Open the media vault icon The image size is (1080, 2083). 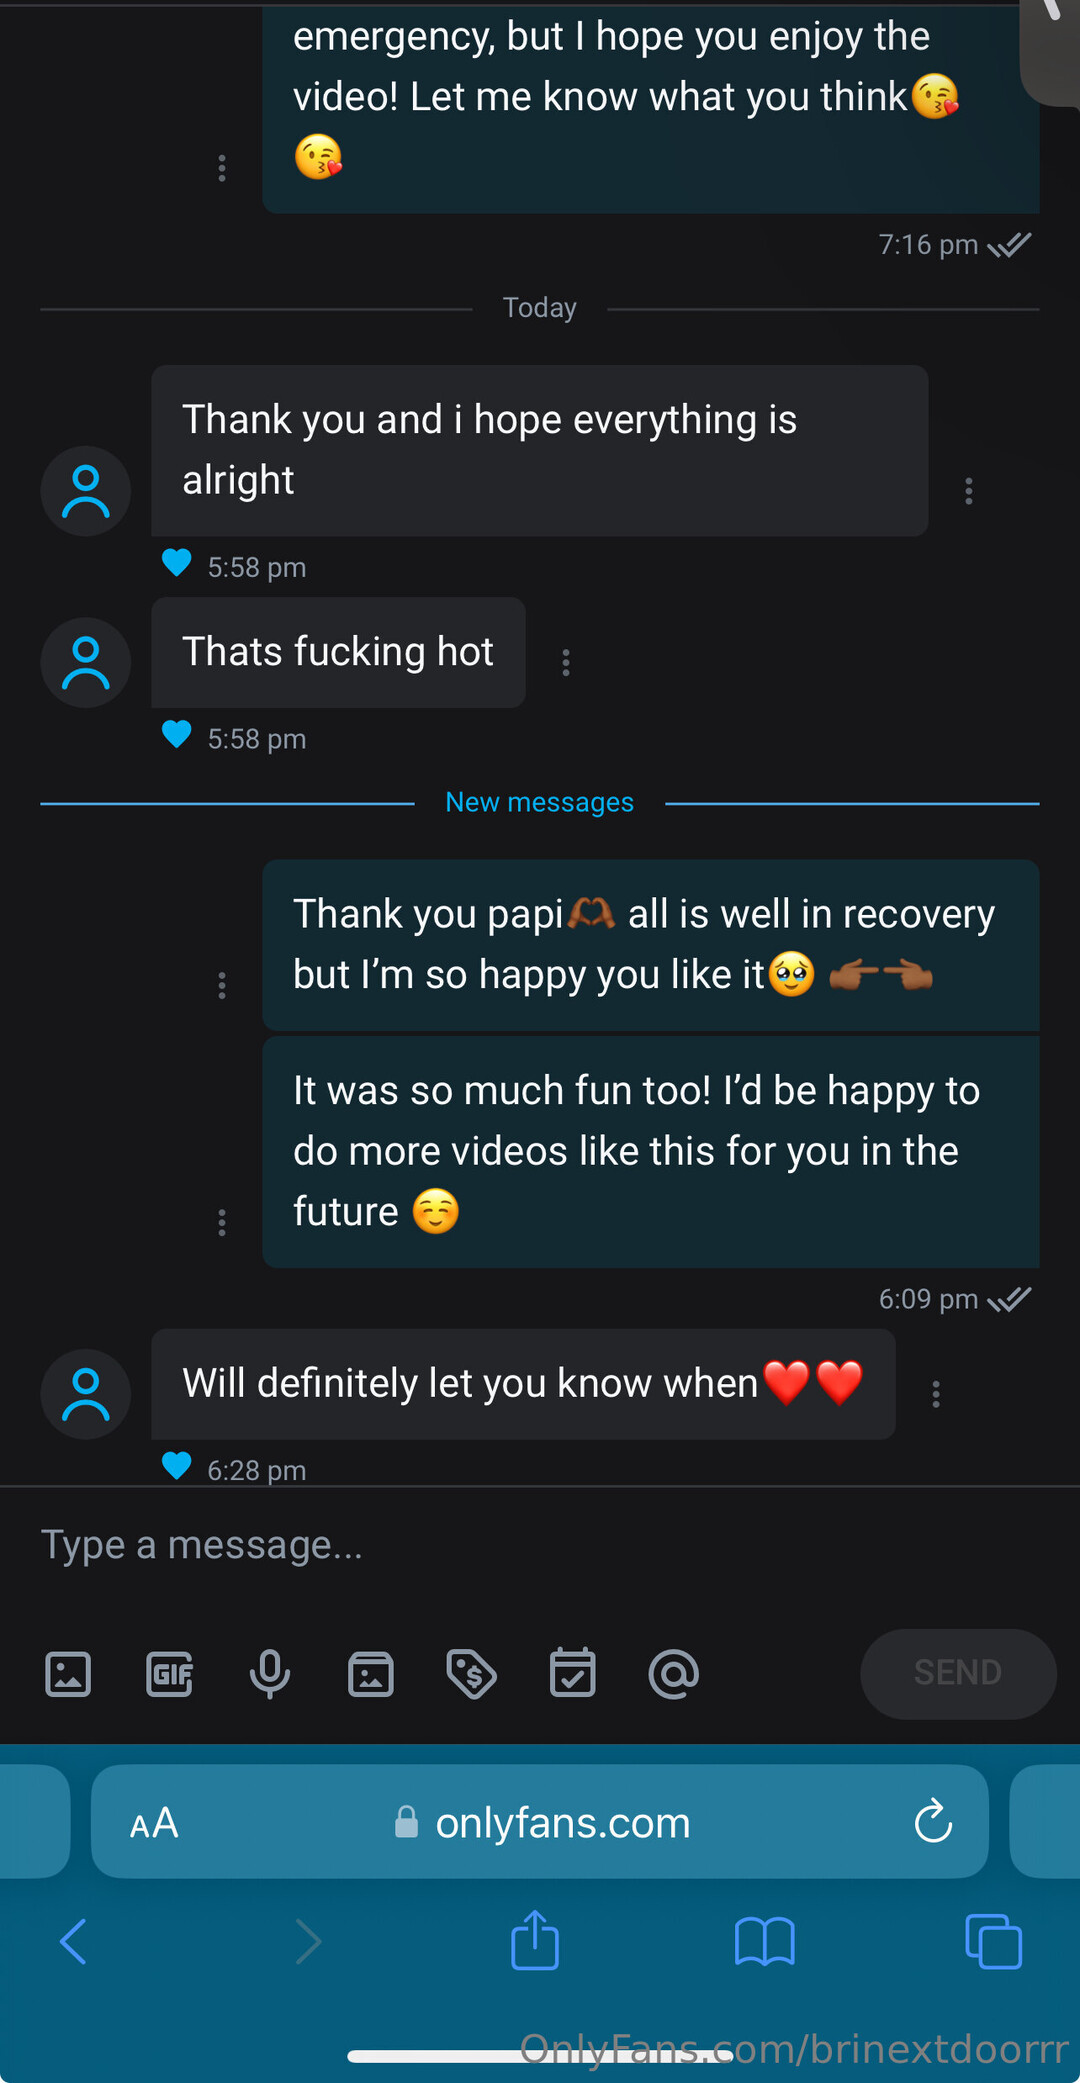pos(371,1673)
